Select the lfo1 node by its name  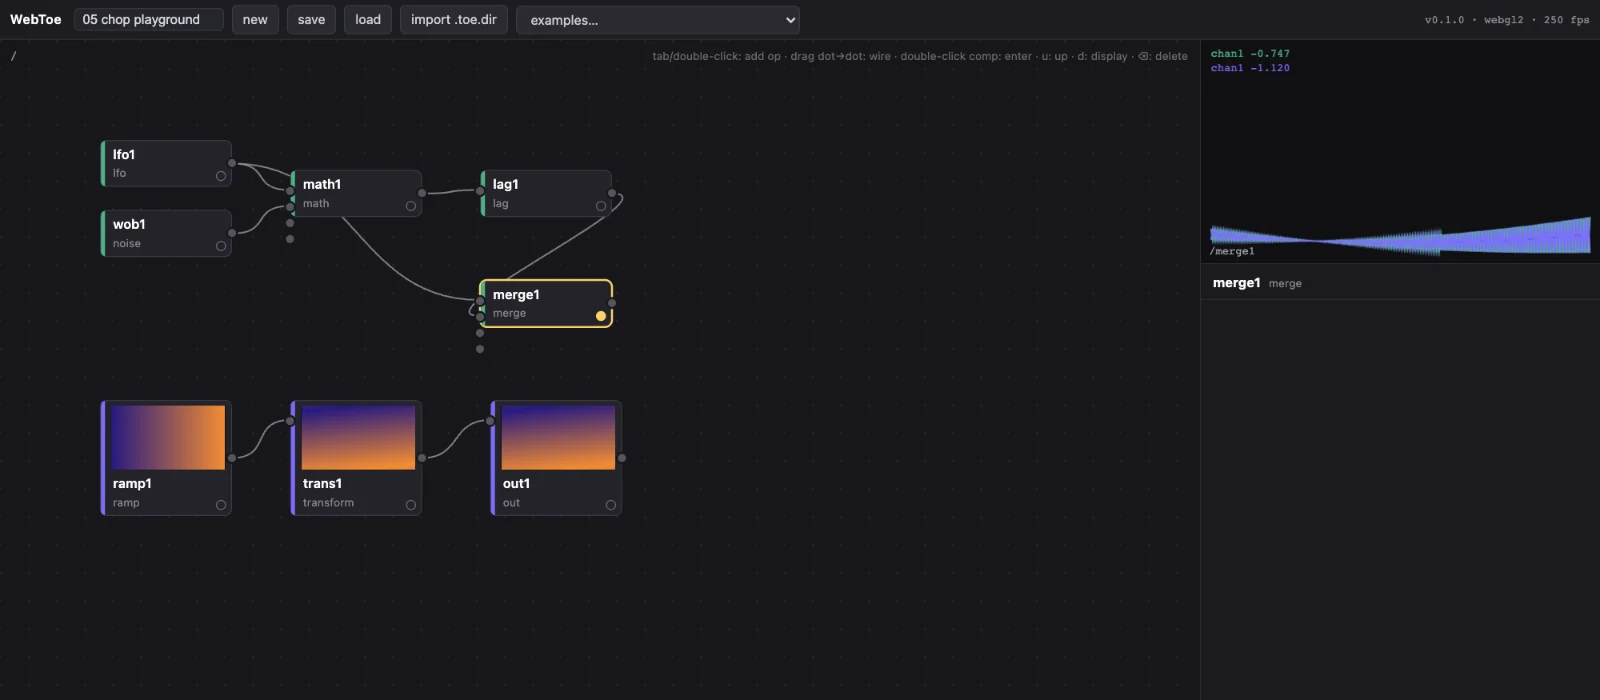click(x=124, y=155)
